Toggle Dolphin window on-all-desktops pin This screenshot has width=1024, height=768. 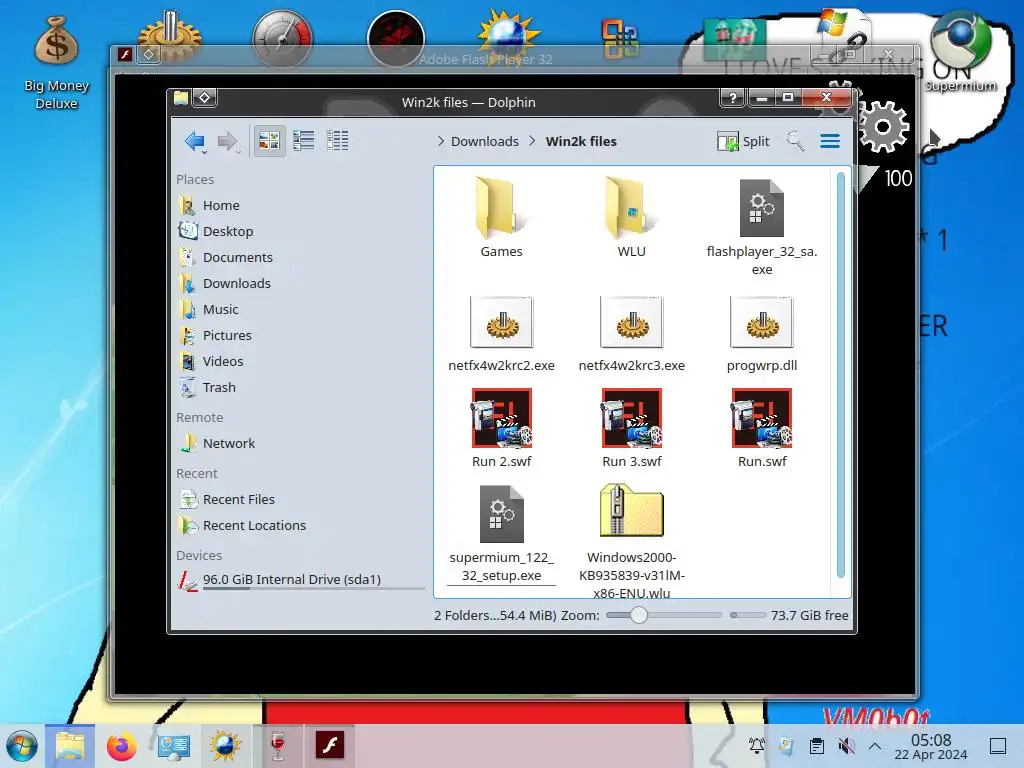pos(204,98)
